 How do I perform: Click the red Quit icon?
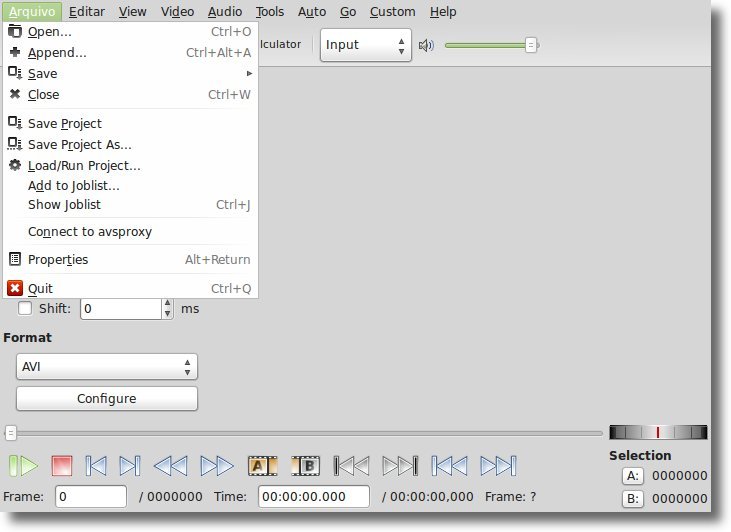tap(15, 288)
